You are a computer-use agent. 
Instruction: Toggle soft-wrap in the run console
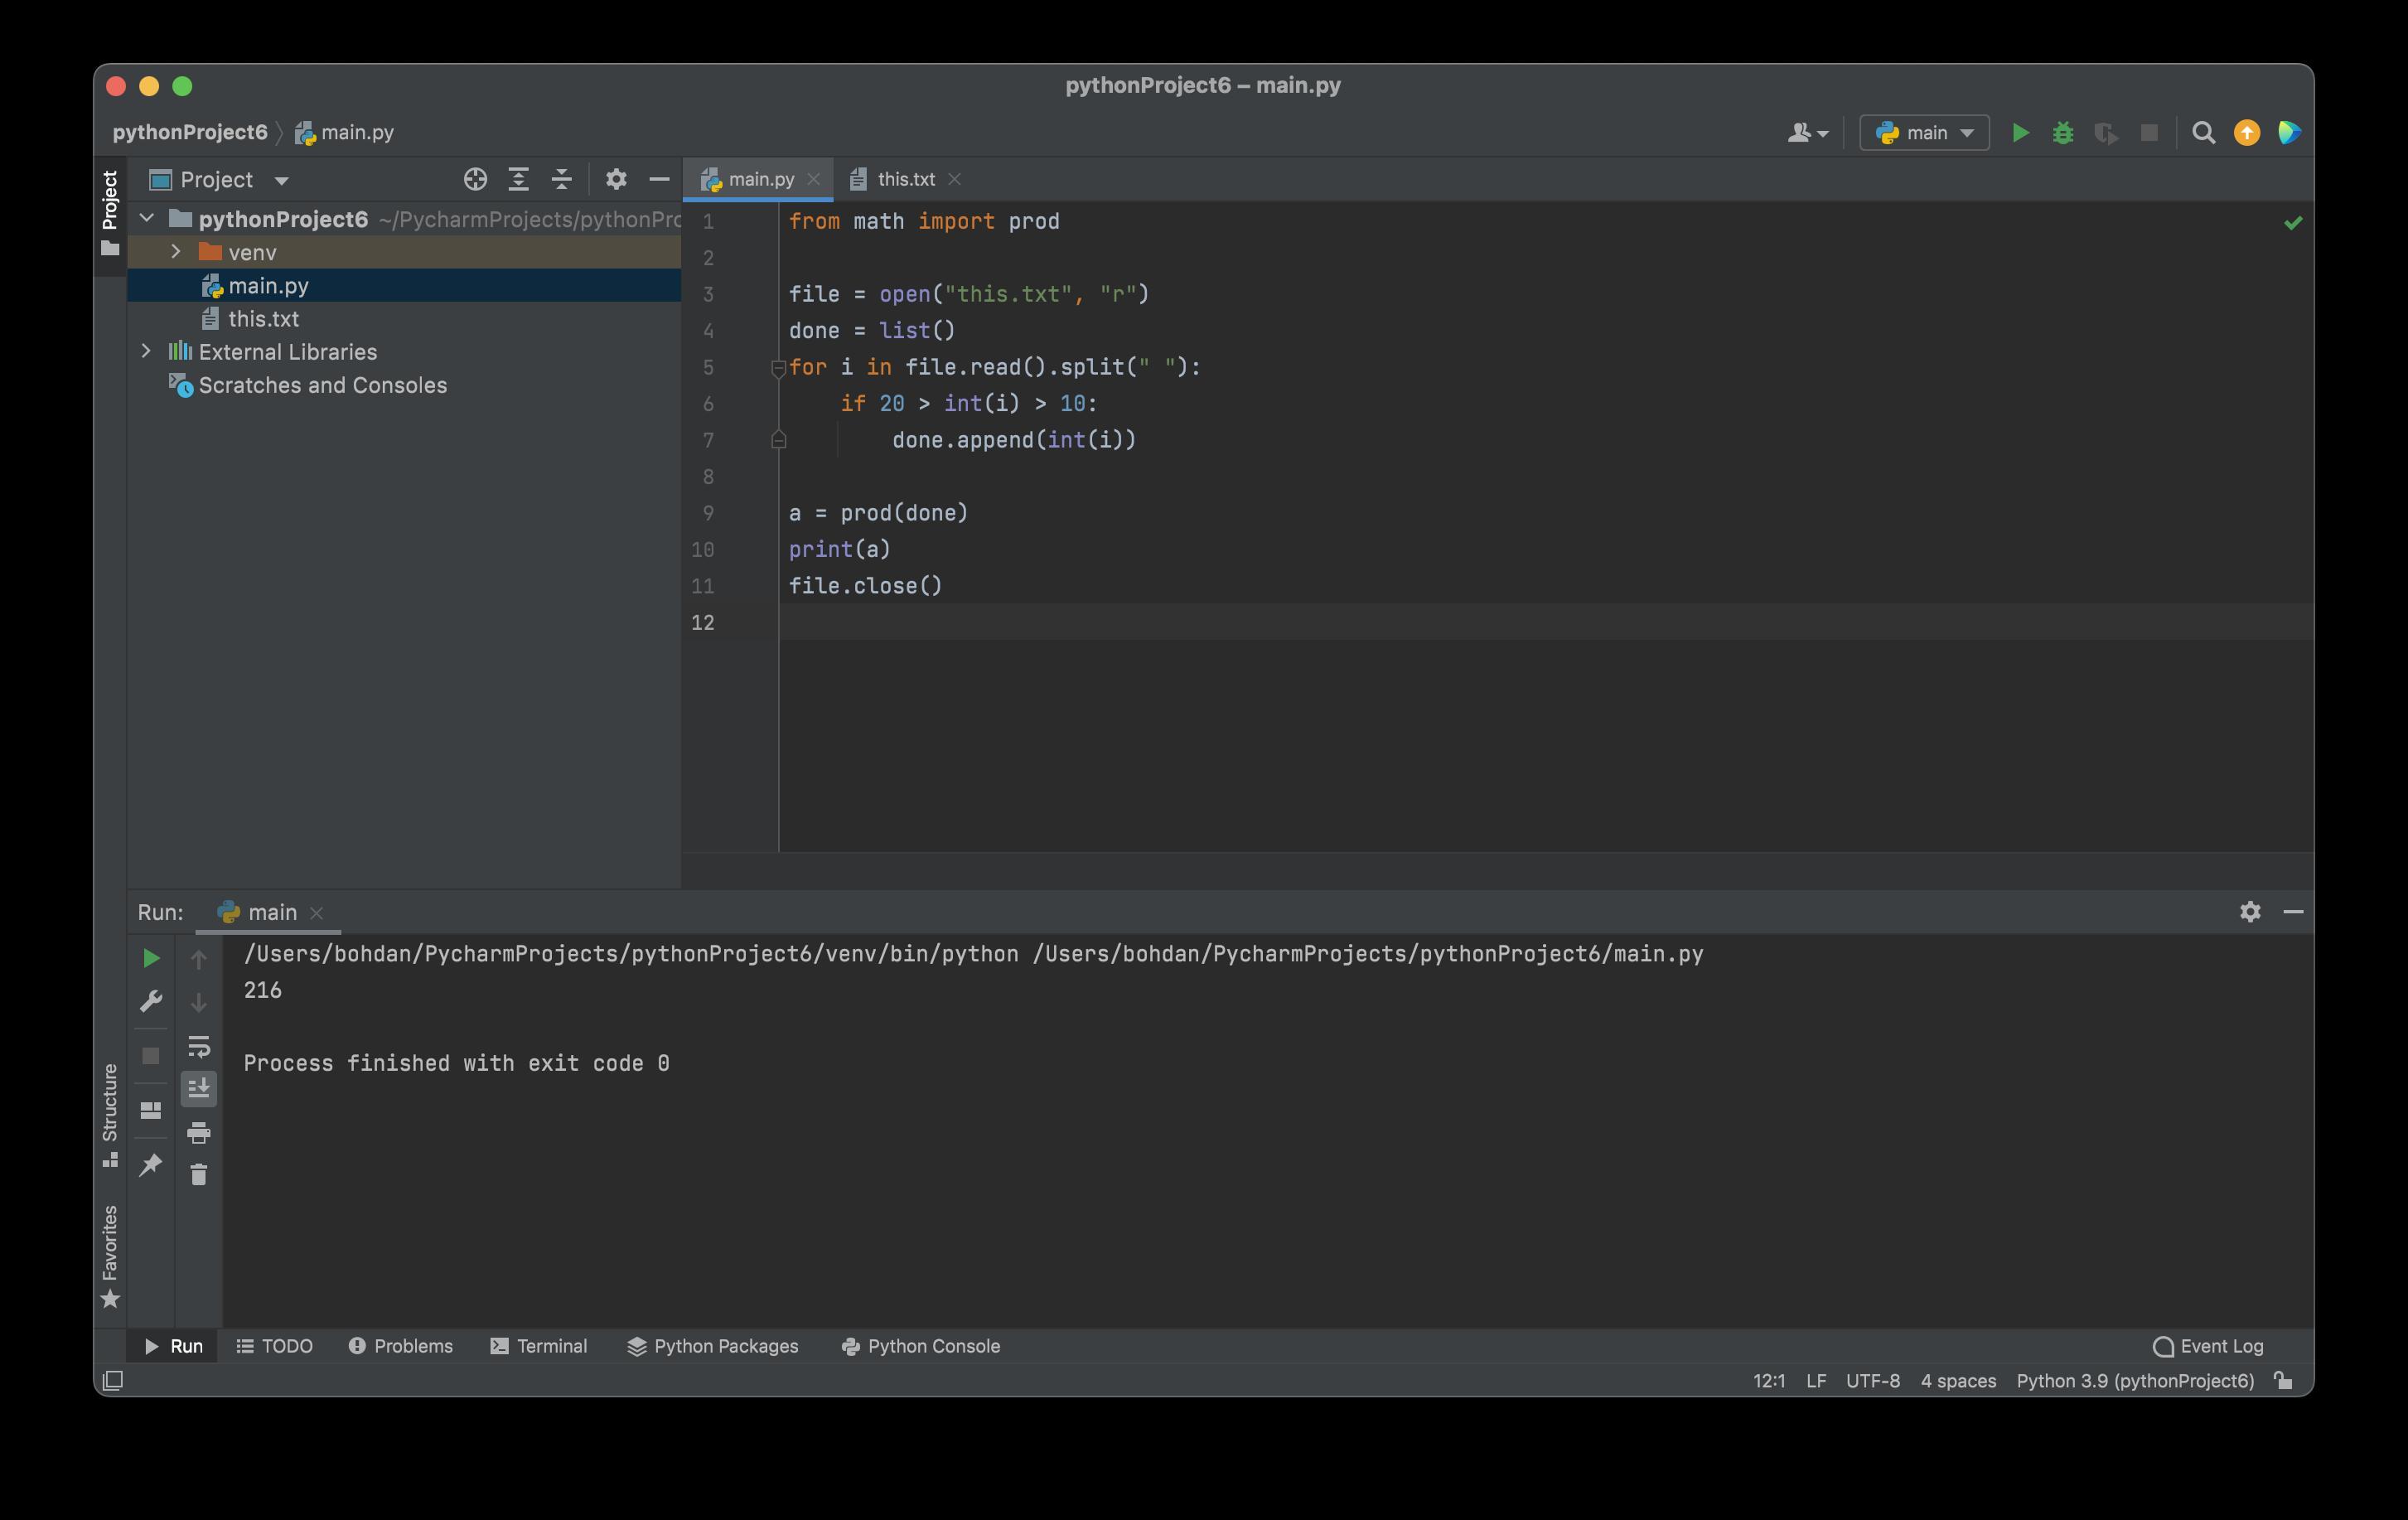click(198, 1046)
